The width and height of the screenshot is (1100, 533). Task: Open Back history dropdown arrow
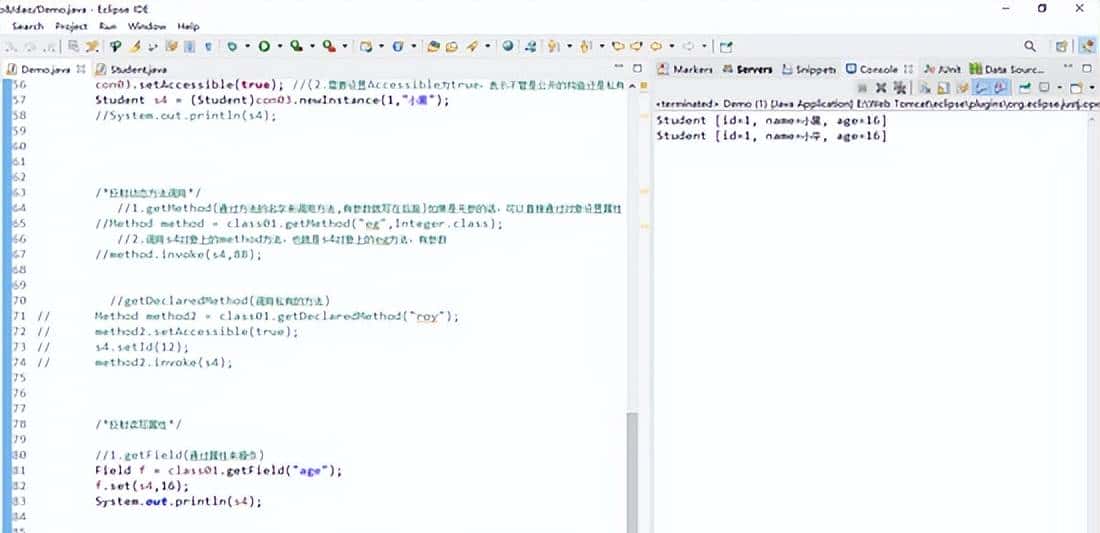pos(672,46)
